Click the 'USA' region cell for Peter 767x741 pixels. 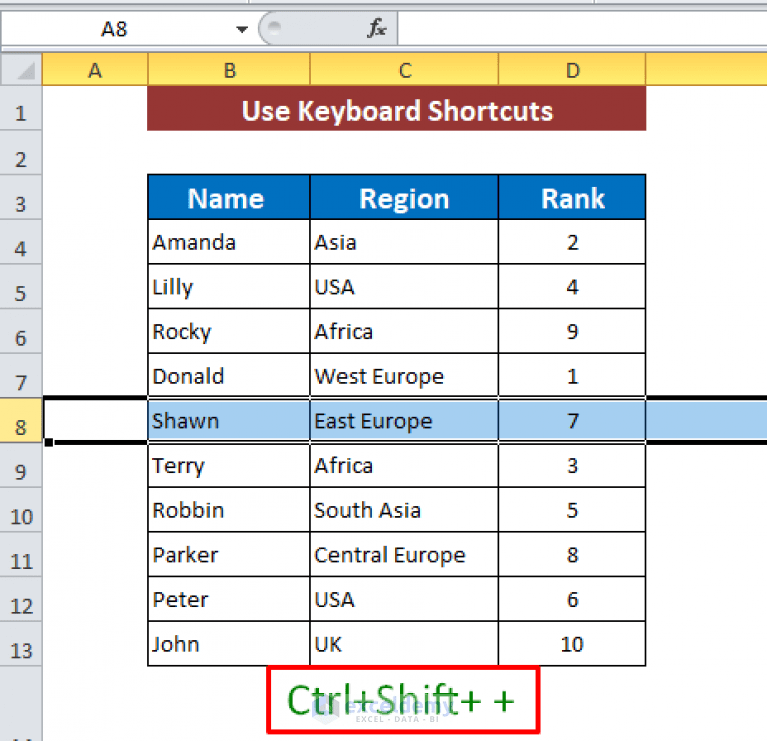pos(404,599)
